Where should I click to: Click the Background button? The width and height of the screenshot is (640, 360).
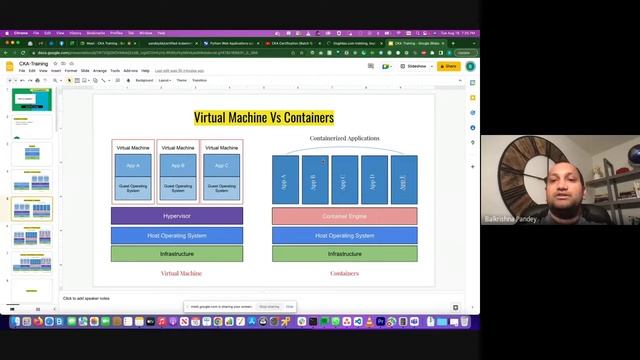click(144, 80)
